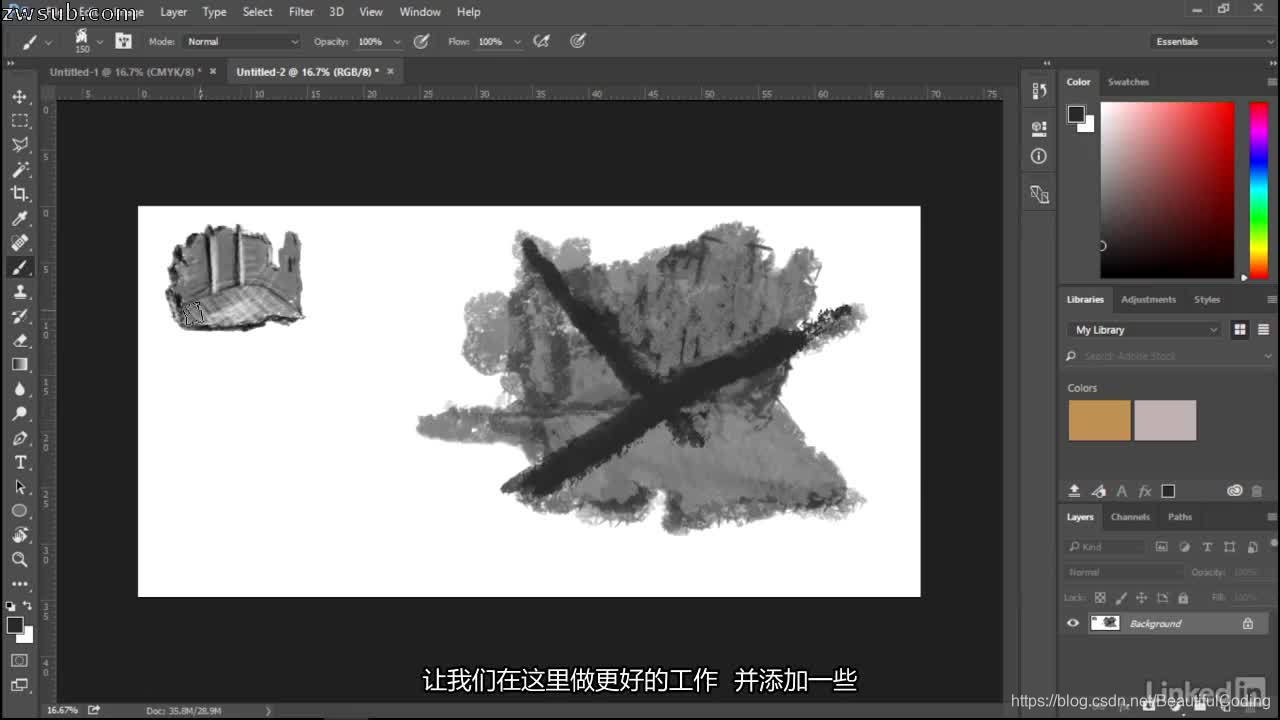
Task: Select the Type tool
Action: point(20,462)
